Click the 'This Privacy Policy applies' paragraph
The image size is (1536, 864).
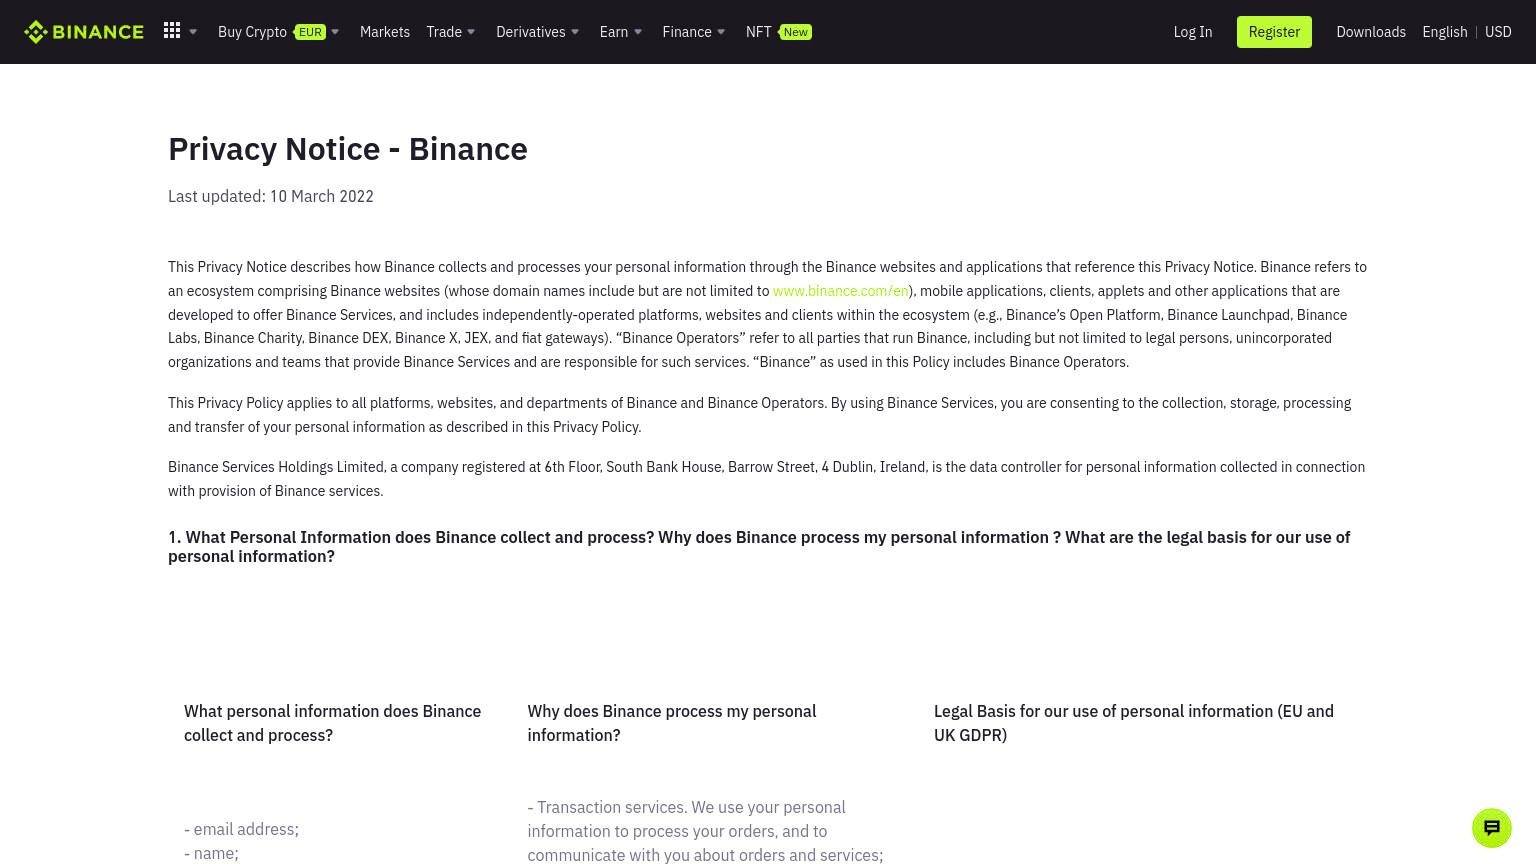pos(759,415)
